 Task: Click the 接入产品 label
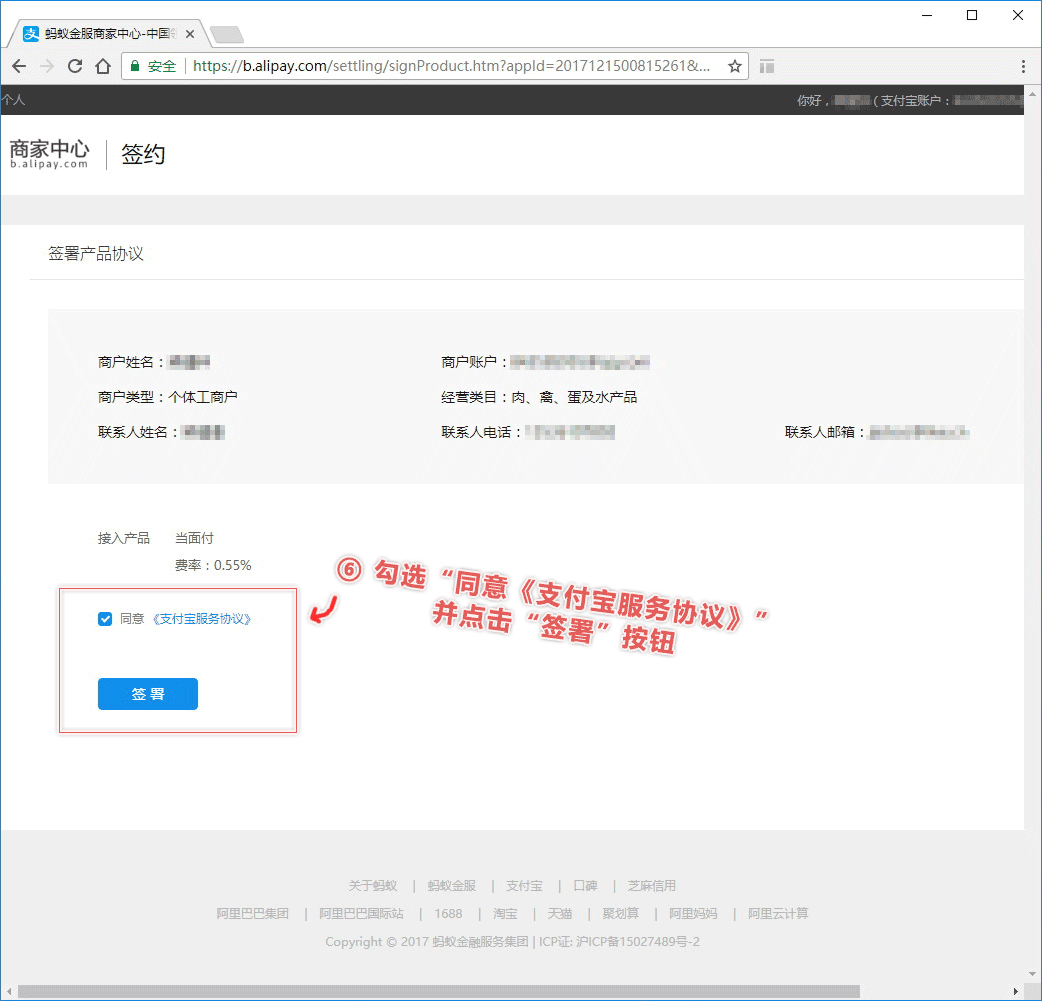point(124,538)
